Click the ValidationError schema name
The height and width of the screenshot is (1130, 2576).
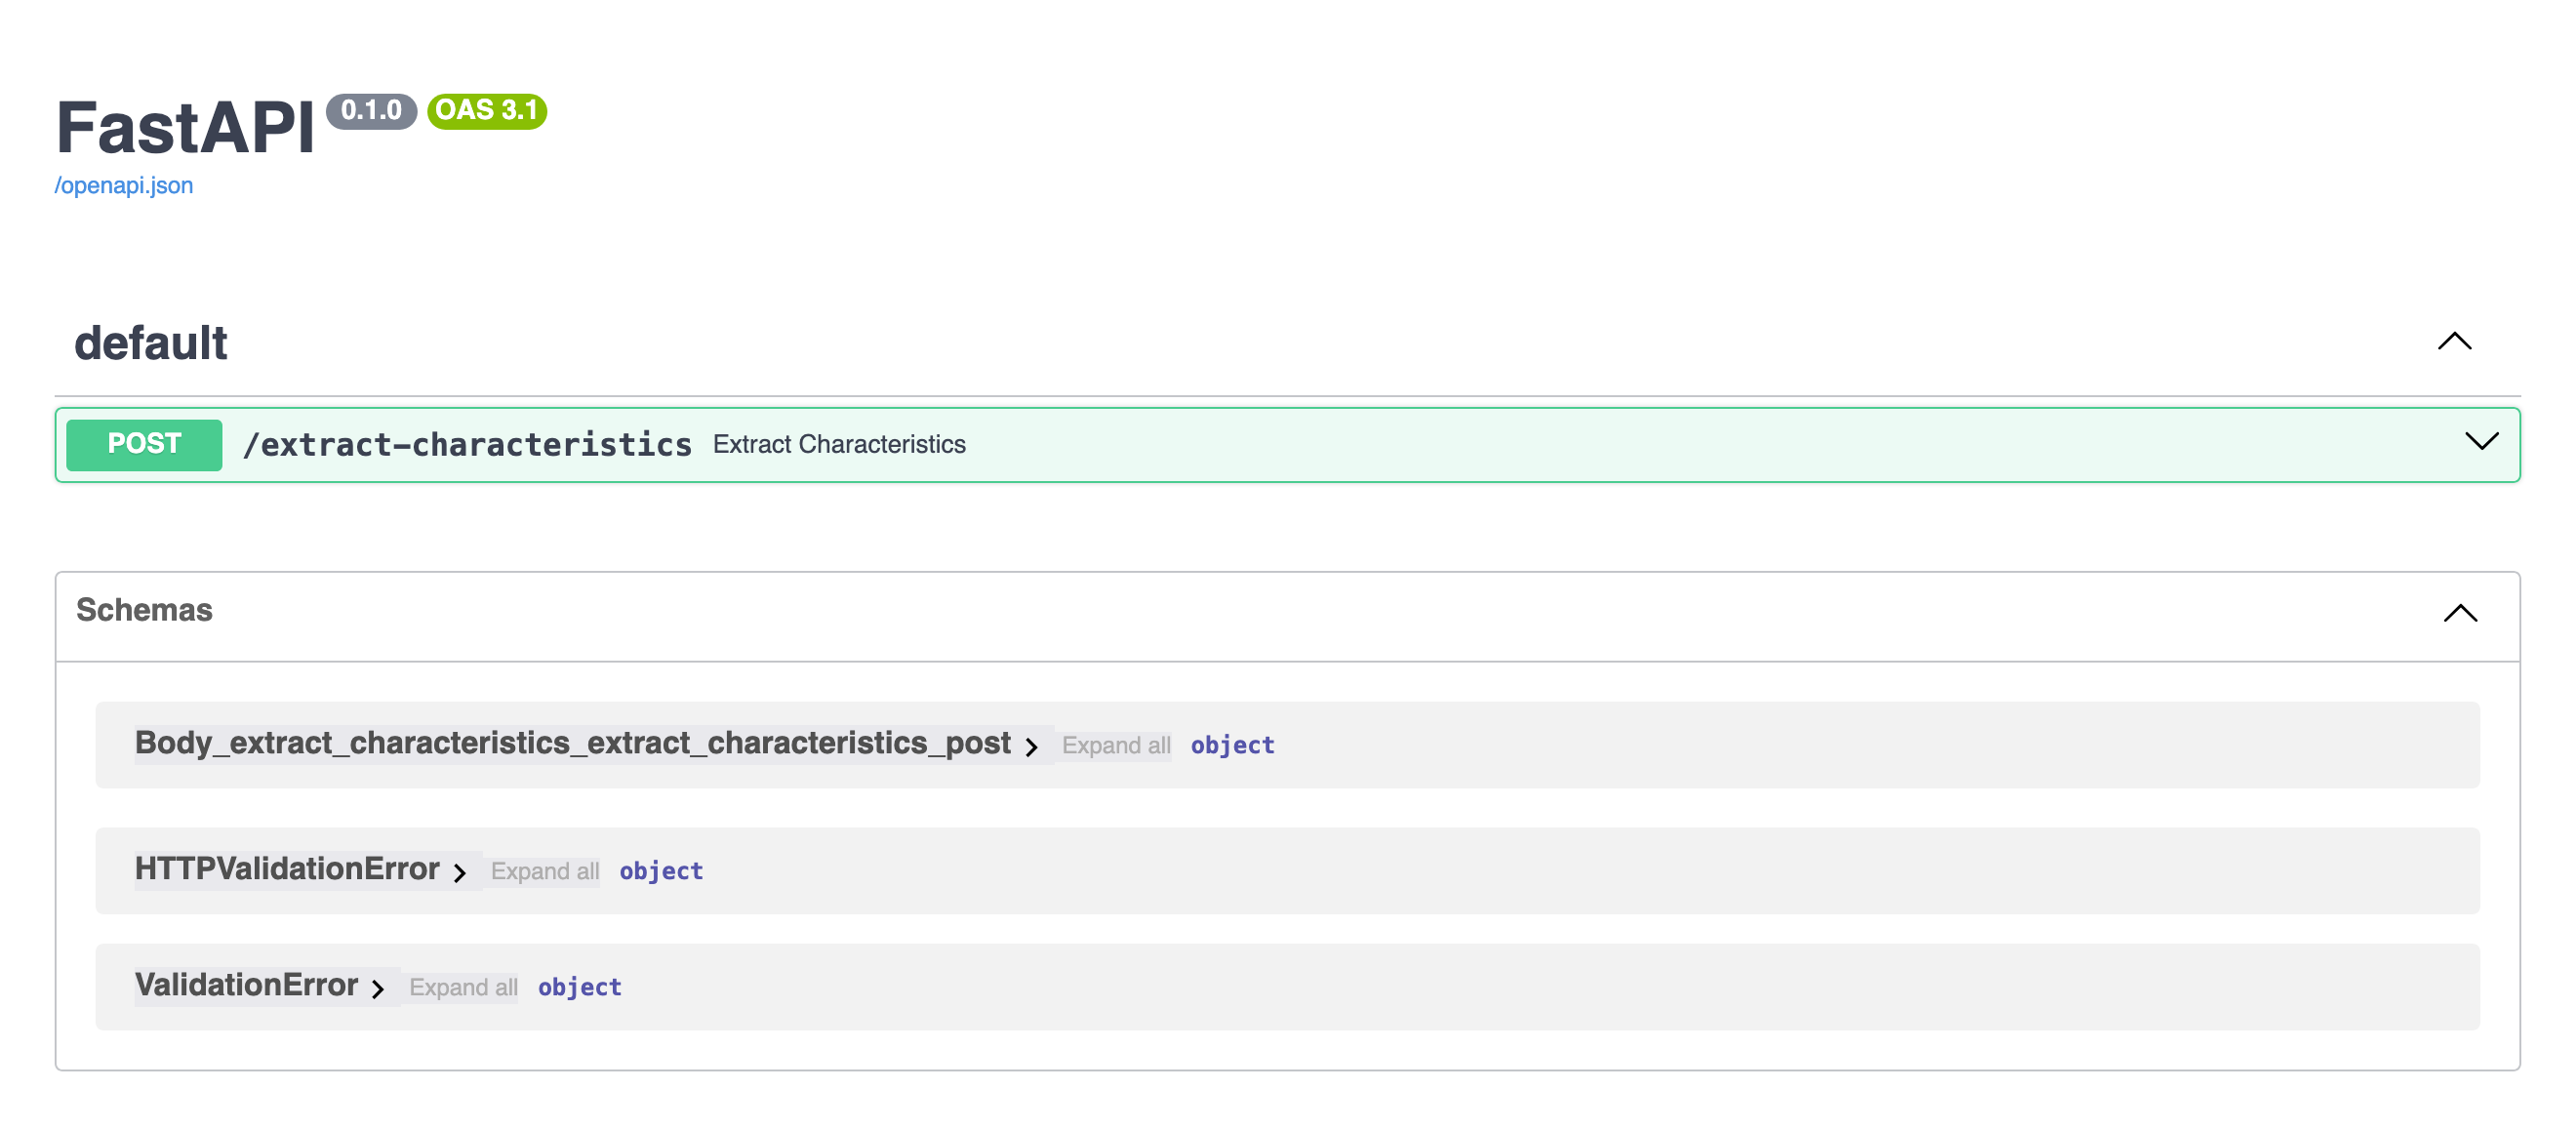[246, 986]
